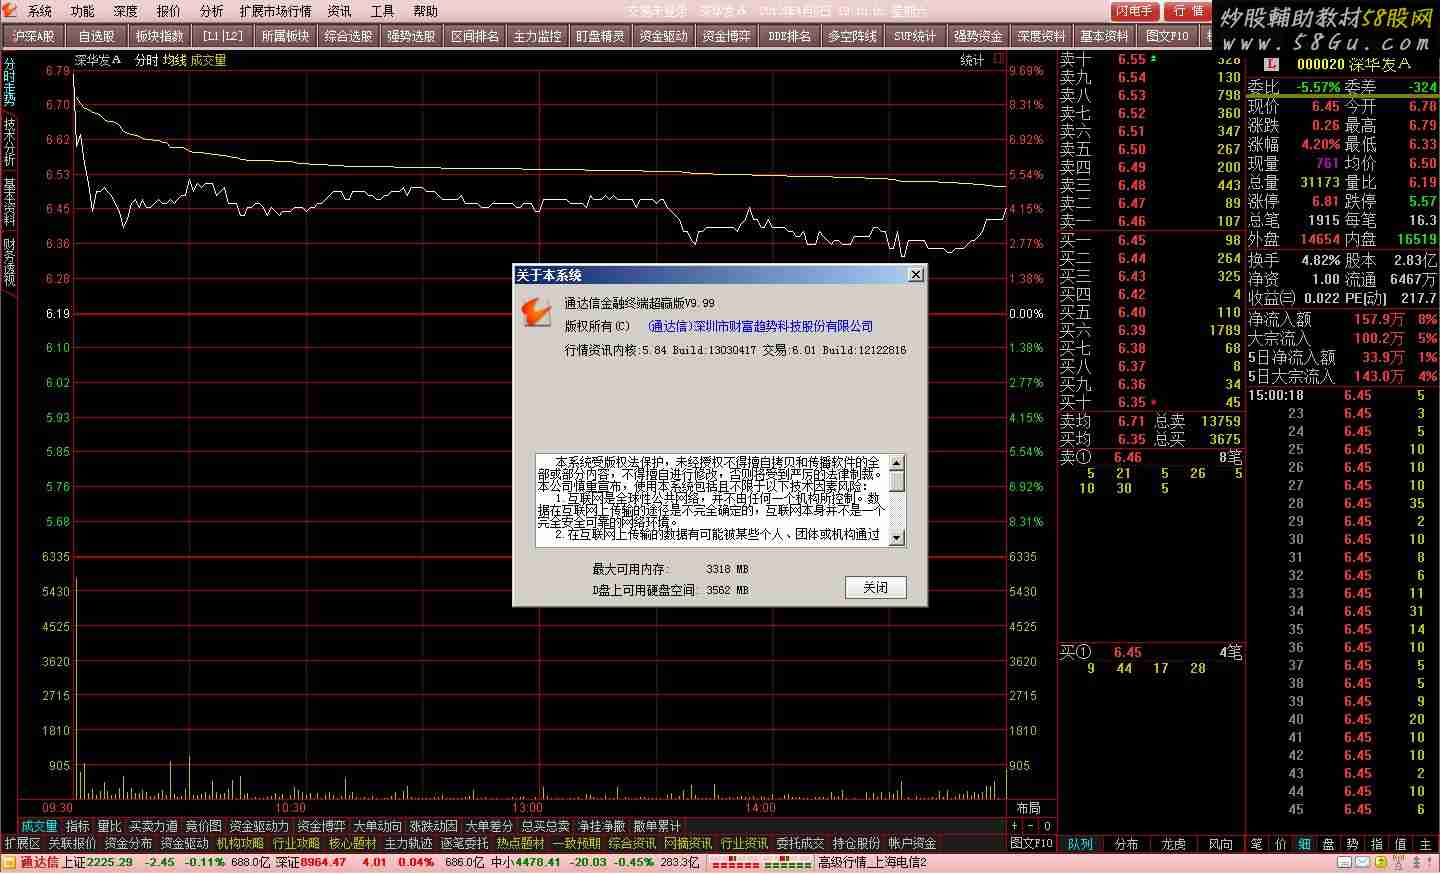Viewport: 1440px width, 874px height.
Task: Click the 关闭 button in the dialog
Action: [x=876, y=587]
